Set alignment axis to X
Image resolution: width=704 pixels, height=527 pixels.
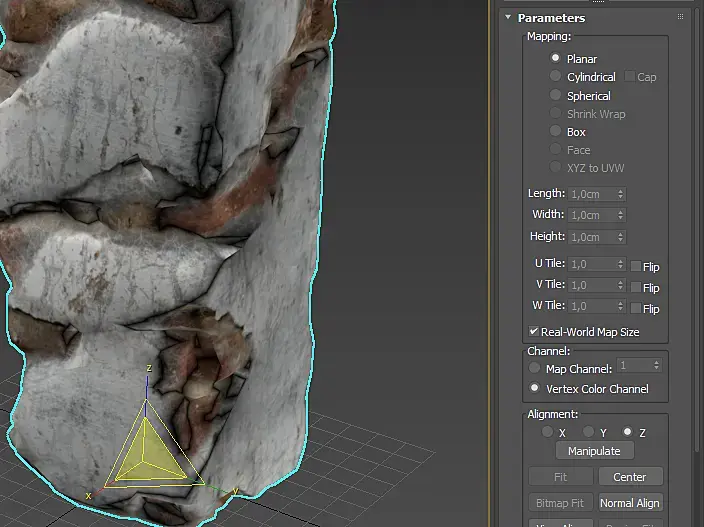click(547, 432)
